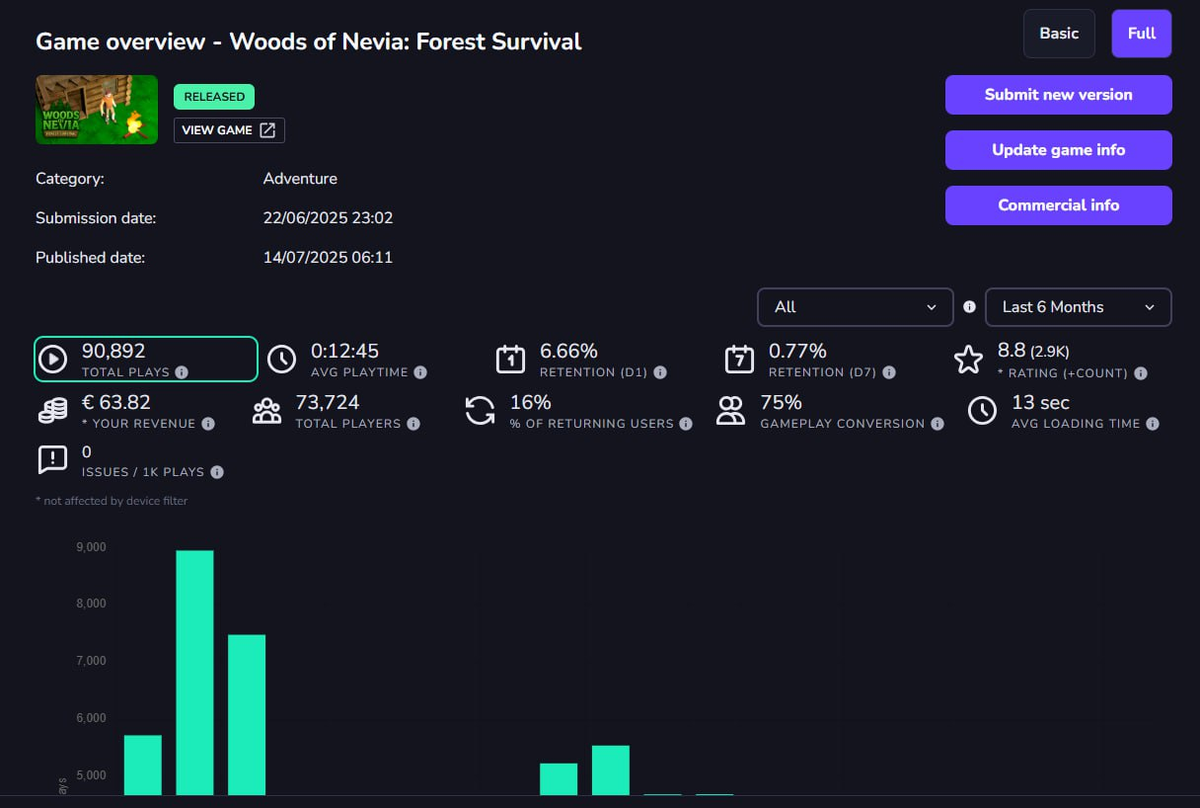Screen dimensions: 1200x808
Task: Open the Last 6 Months period dropdown
Action: tap(1078, 307)
